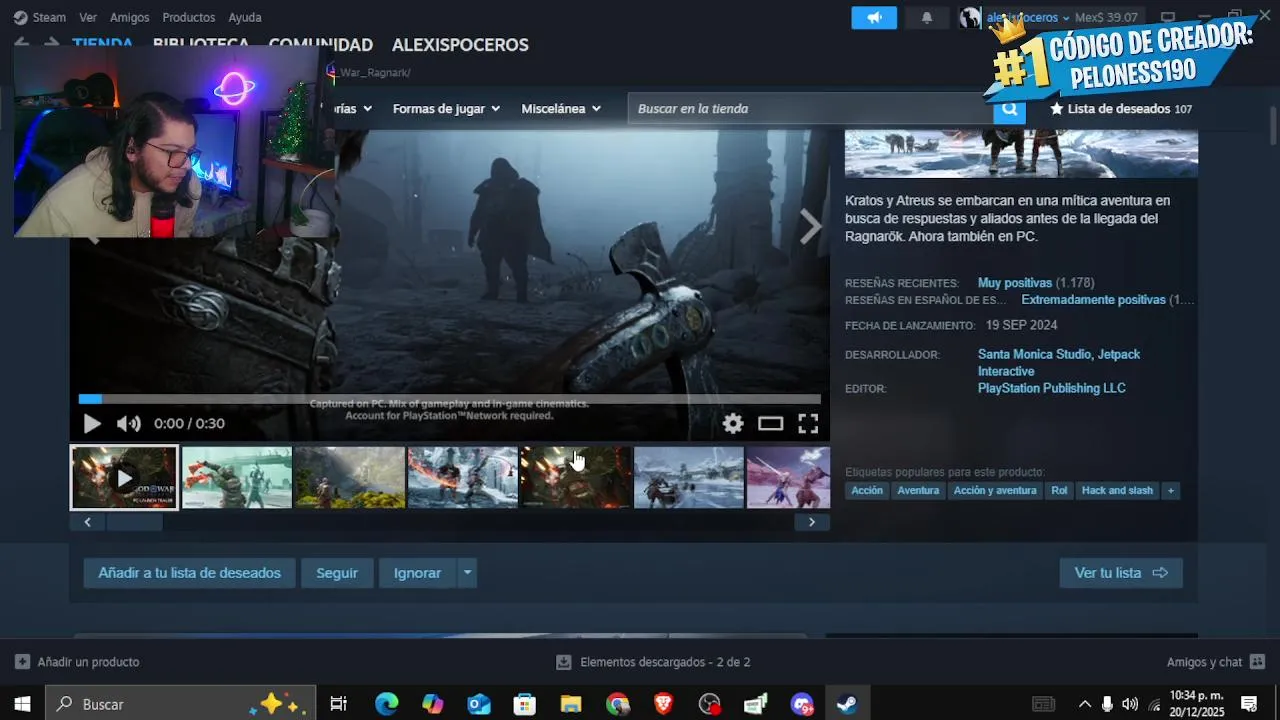Open Amigos y chat
1280x720 pixels.
pos(1216,662)
